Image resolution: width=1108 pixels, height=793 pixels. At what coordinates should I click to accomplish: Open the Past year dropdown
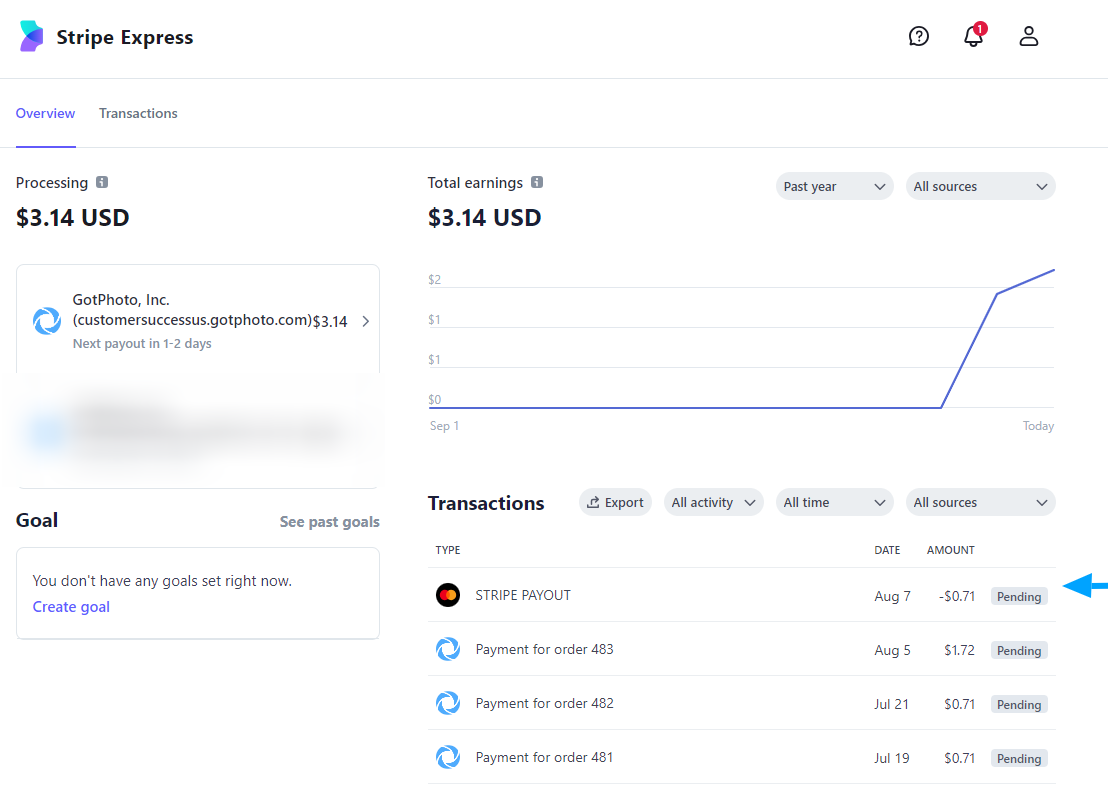coord(835,187)
